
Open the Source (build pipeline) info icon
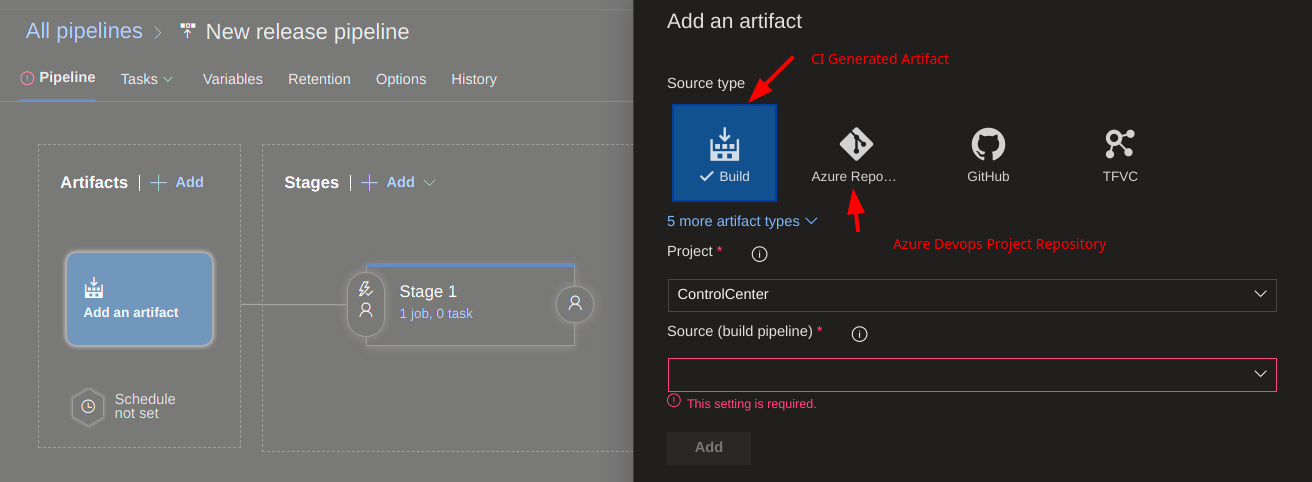pos(859,334)
